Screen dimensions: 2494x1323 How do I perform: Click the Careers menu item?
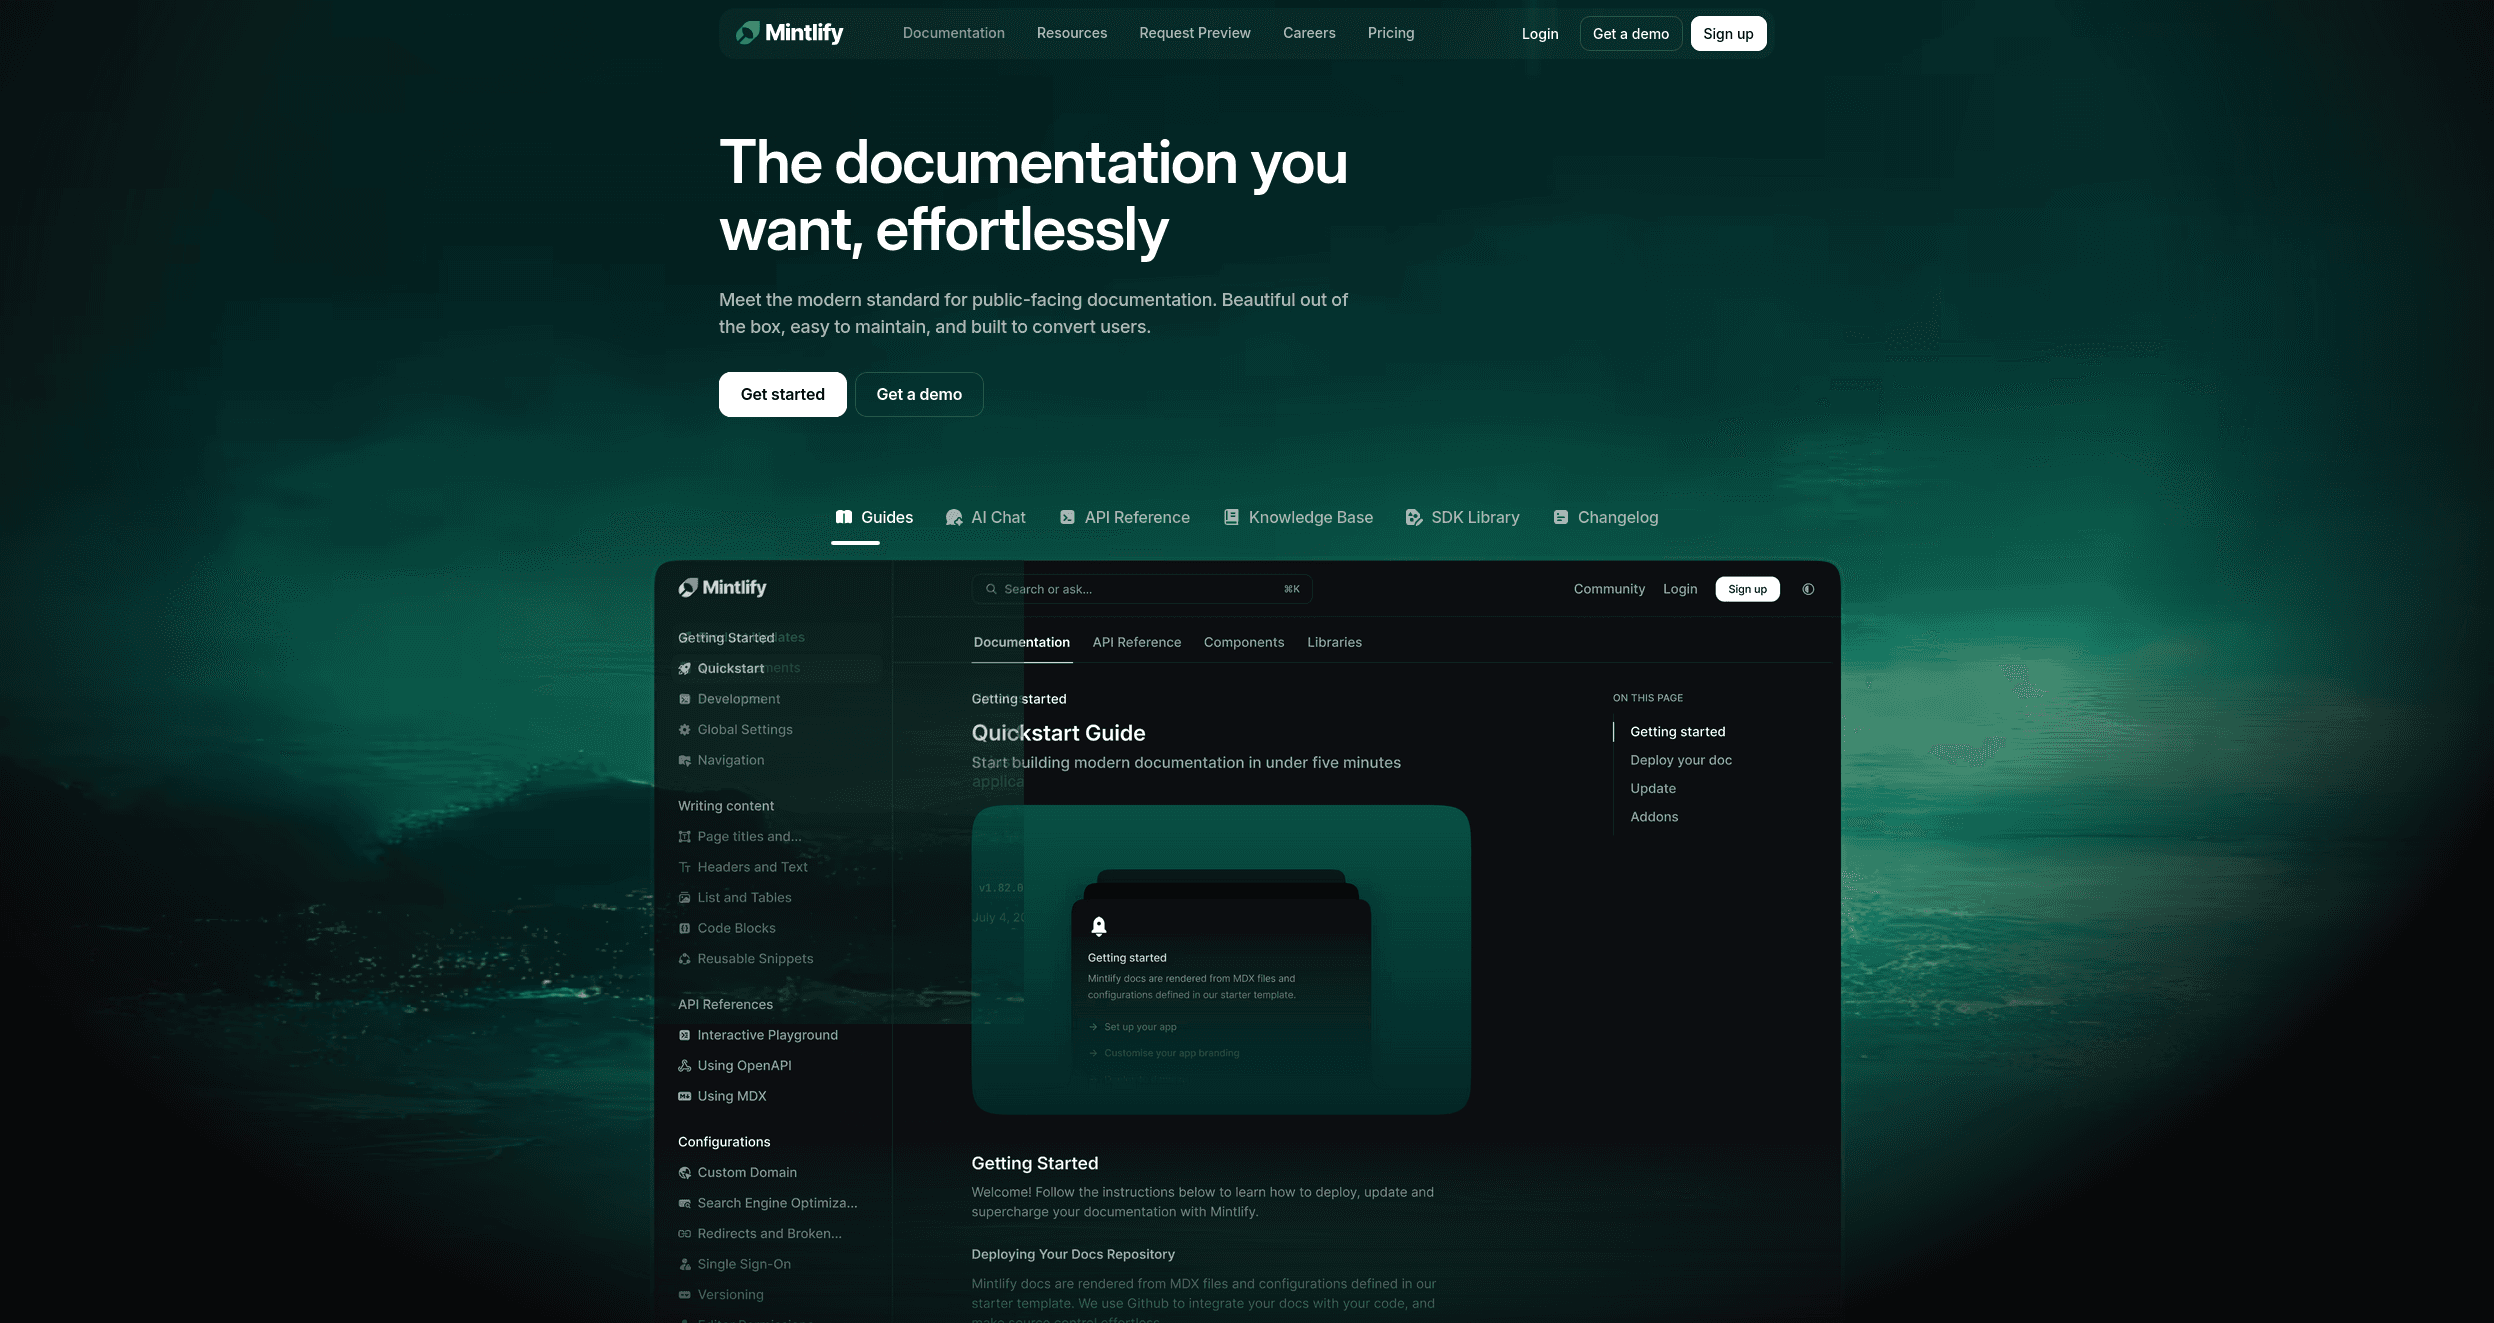pos(1310,33)
